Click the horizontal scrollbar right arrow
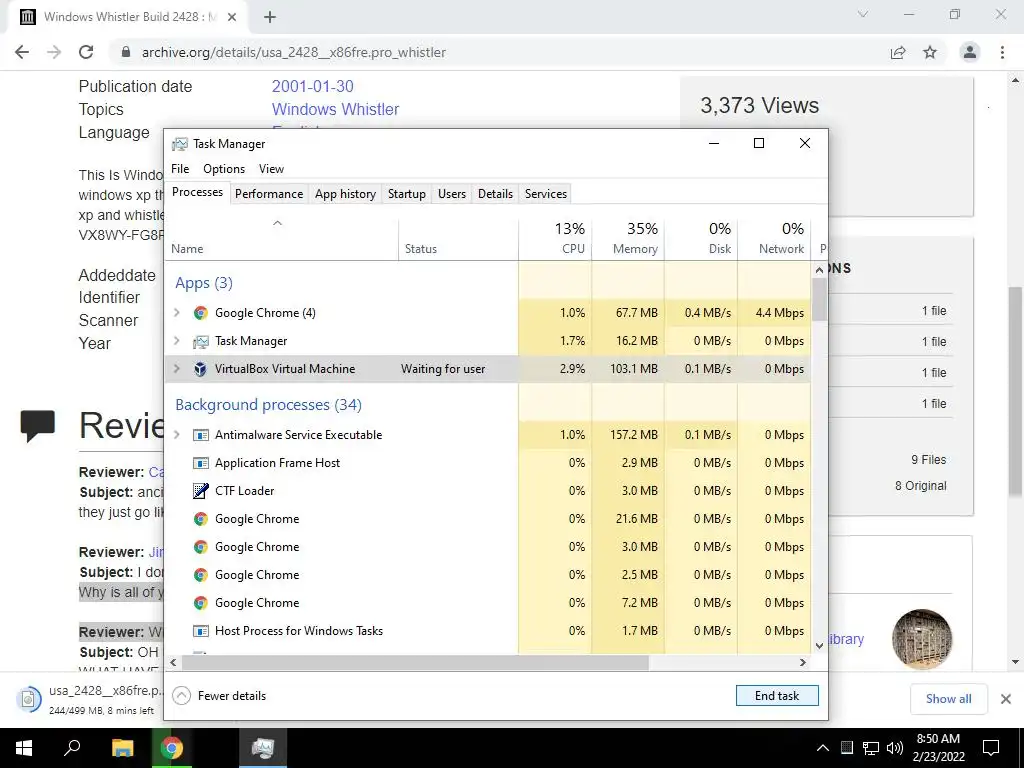Image resolution: width=1024 pixels, height=768 pixels. pos(803,662)
